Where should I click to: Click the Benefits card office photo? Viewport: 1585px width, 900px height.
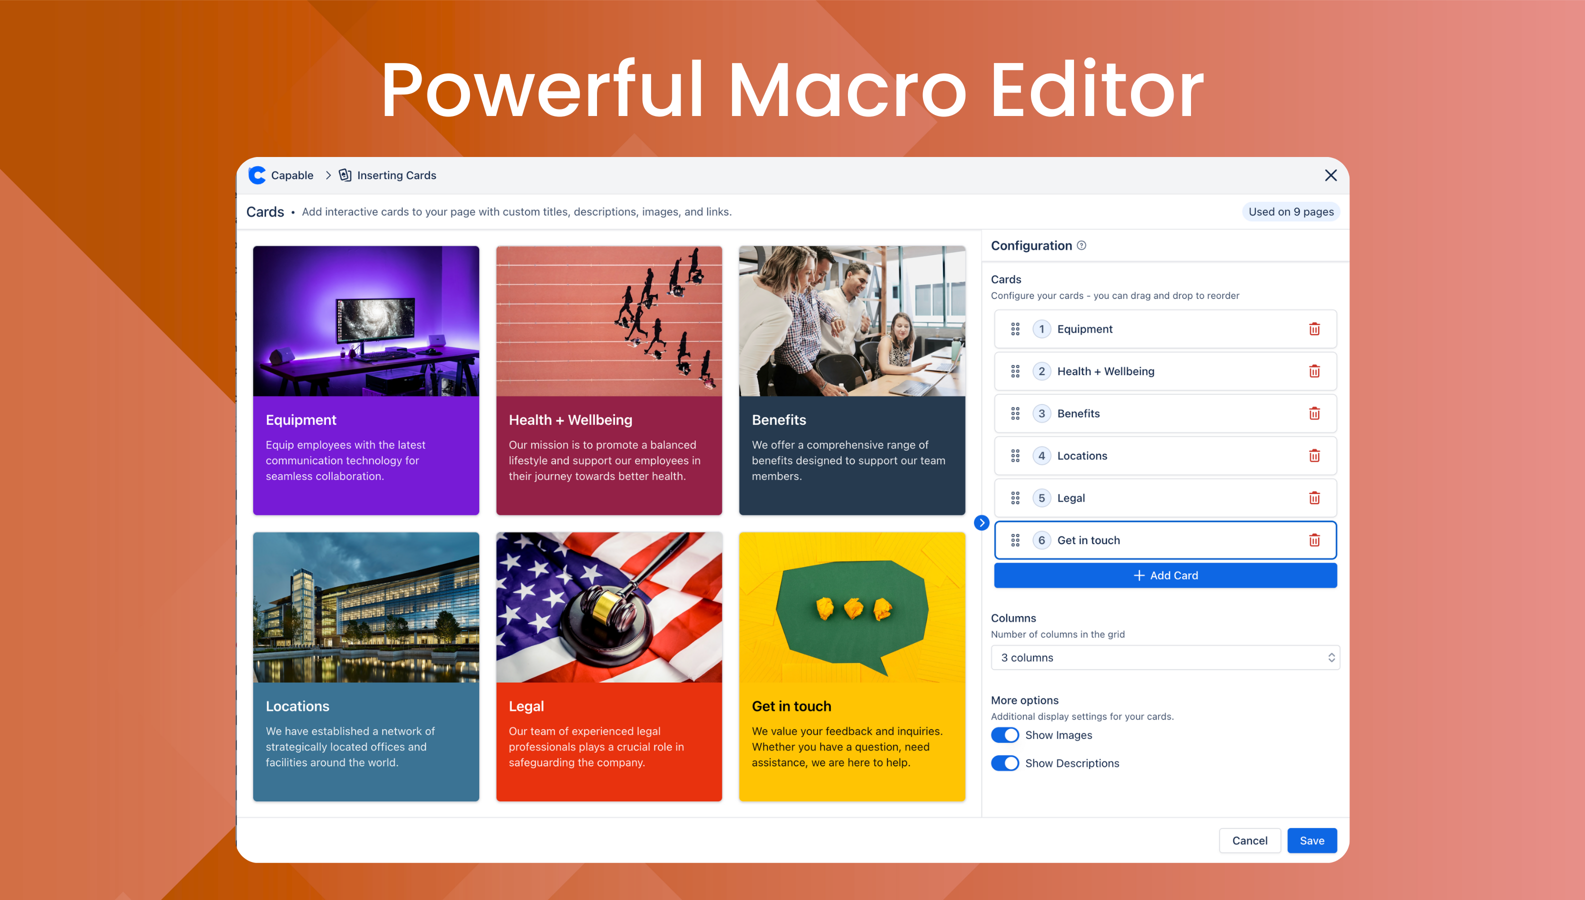(x=852, y=321)
